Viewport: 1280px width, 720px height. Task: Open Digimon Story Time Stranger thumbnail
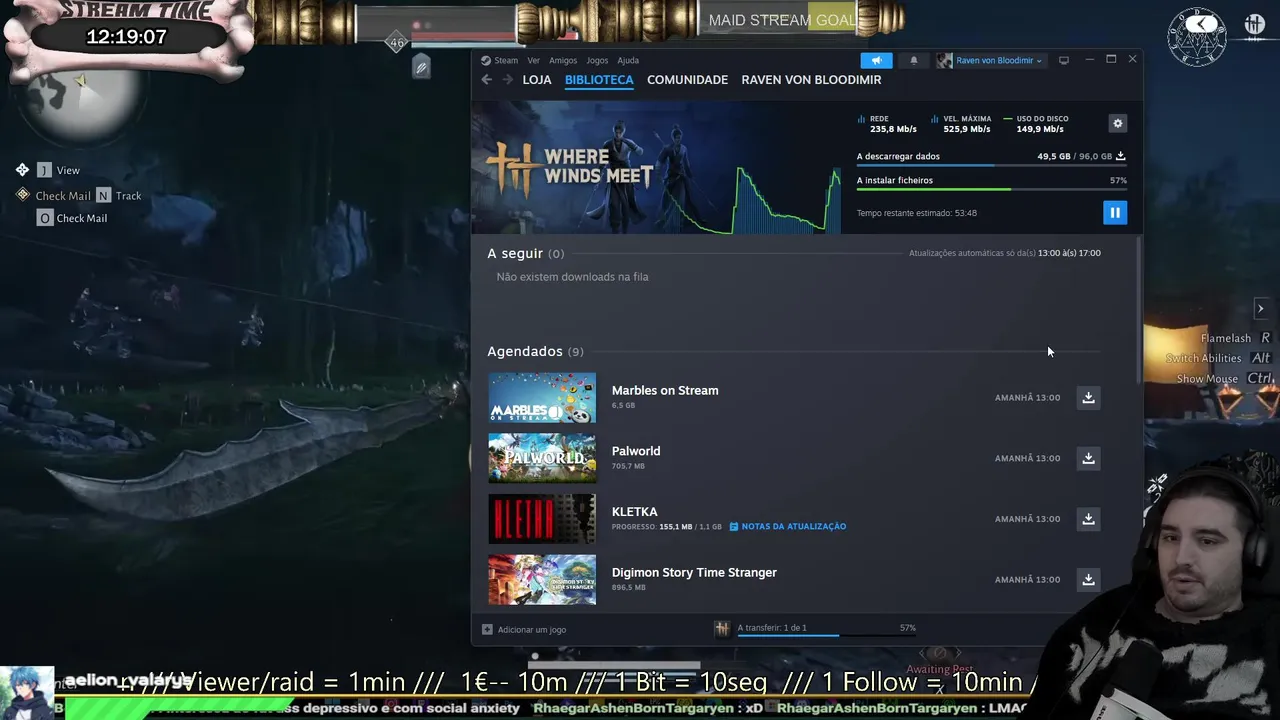pos(542,579)
